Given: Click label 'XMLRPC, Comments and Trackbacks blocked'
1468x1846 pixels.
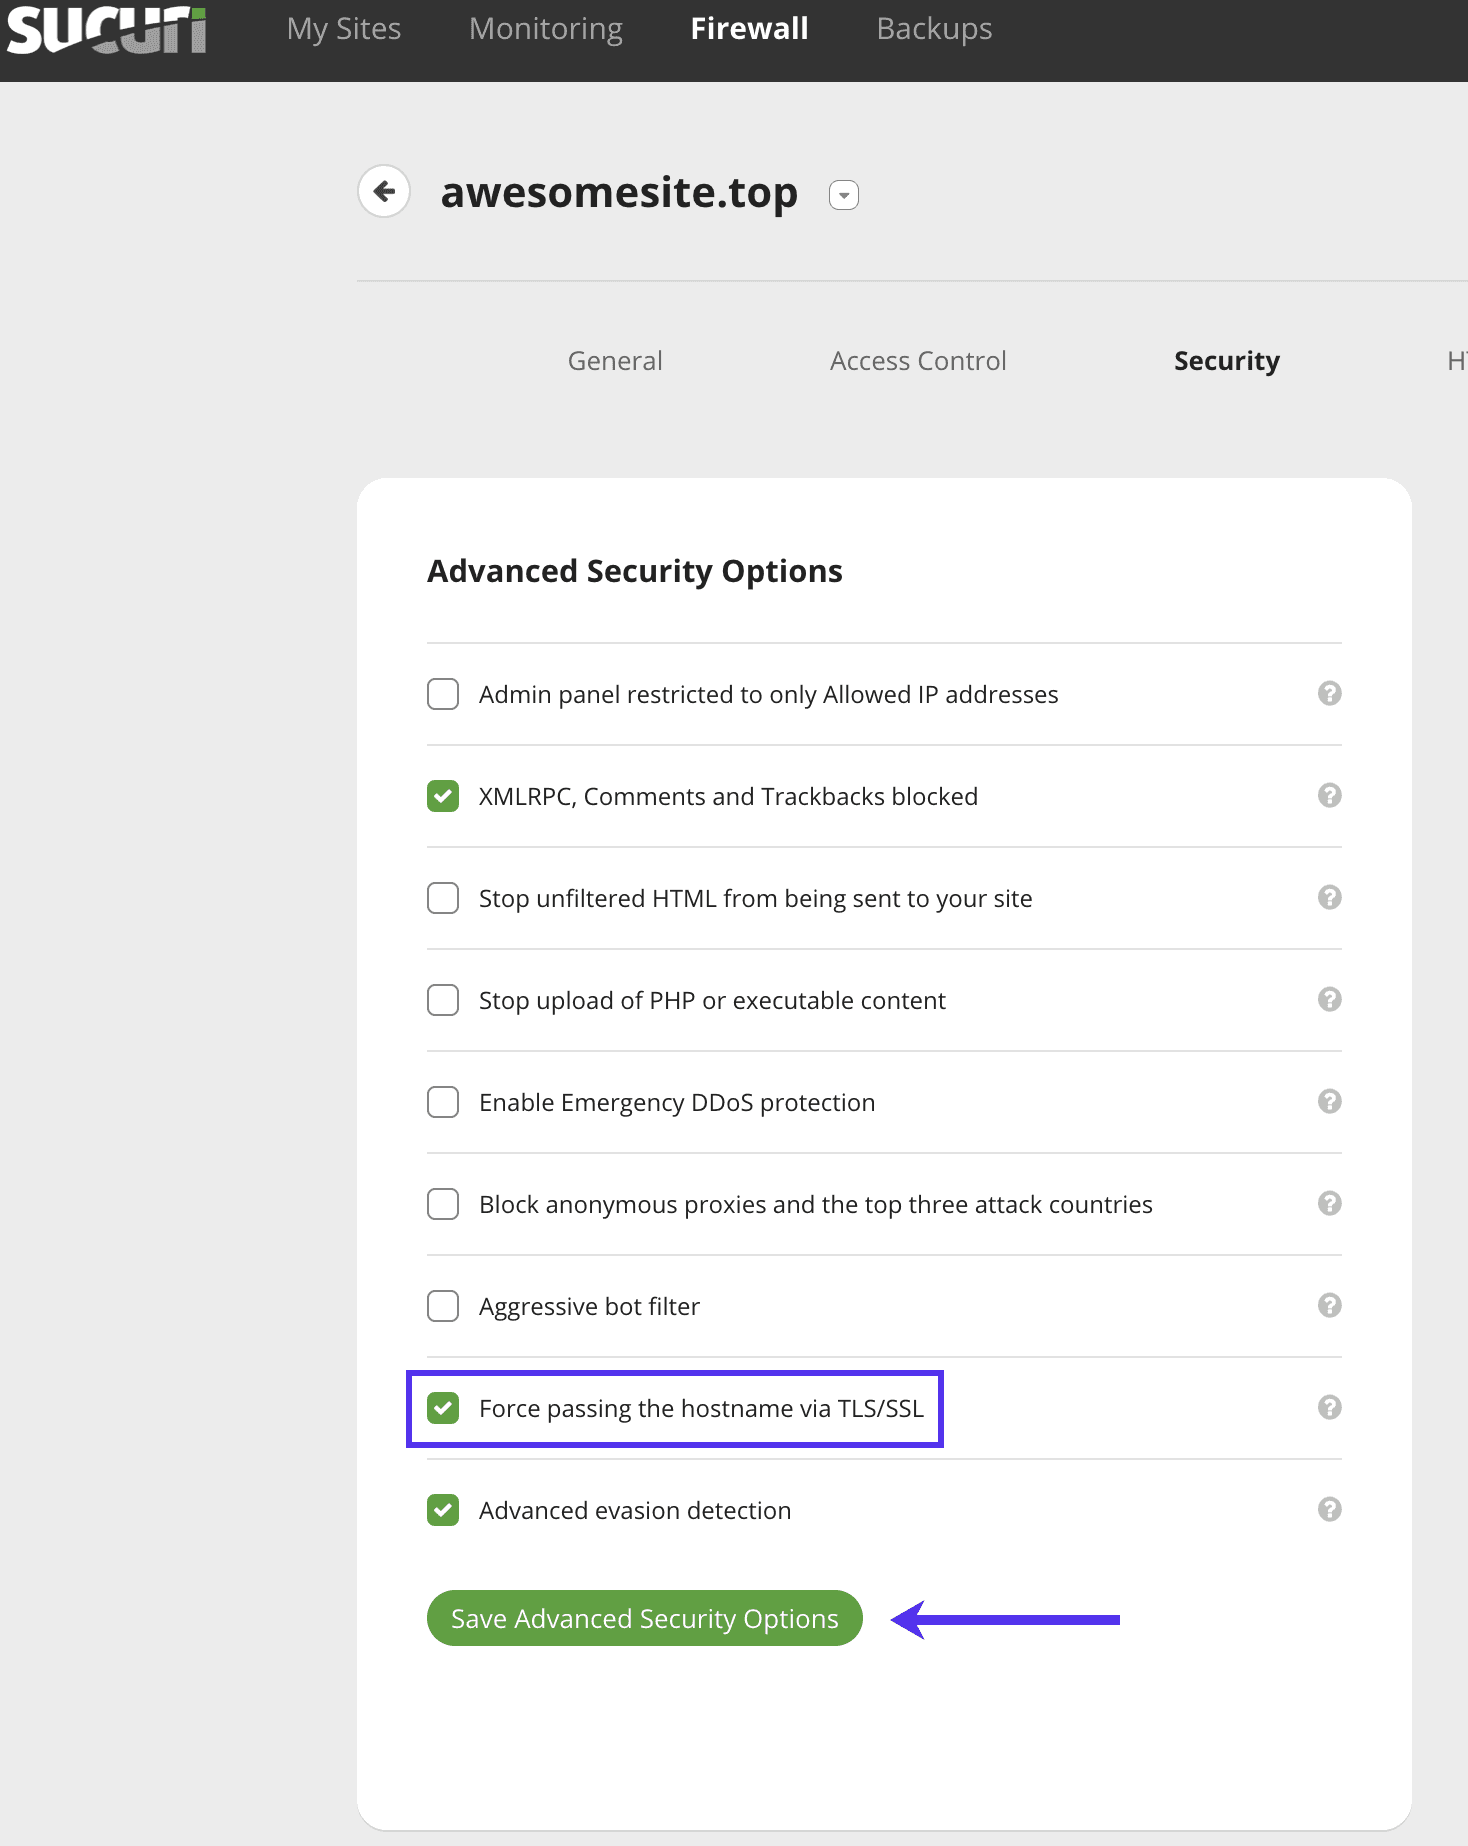Looking at the screenshot, I should click(728, 797).
